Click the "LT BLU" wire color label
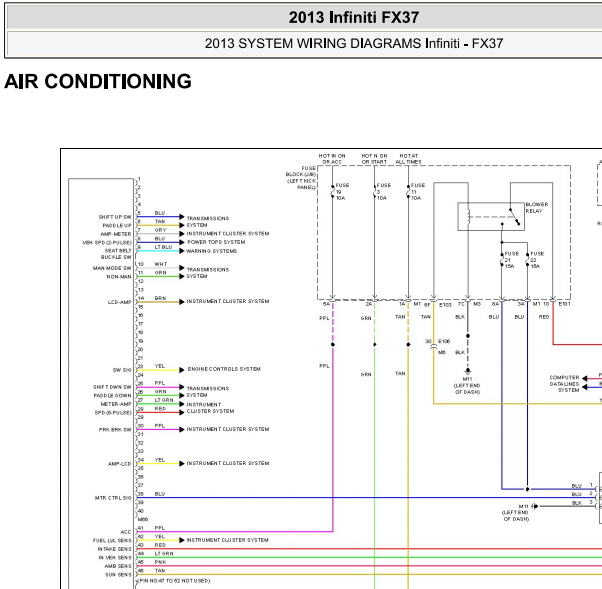The image size is (602, 589). point(164,247)
